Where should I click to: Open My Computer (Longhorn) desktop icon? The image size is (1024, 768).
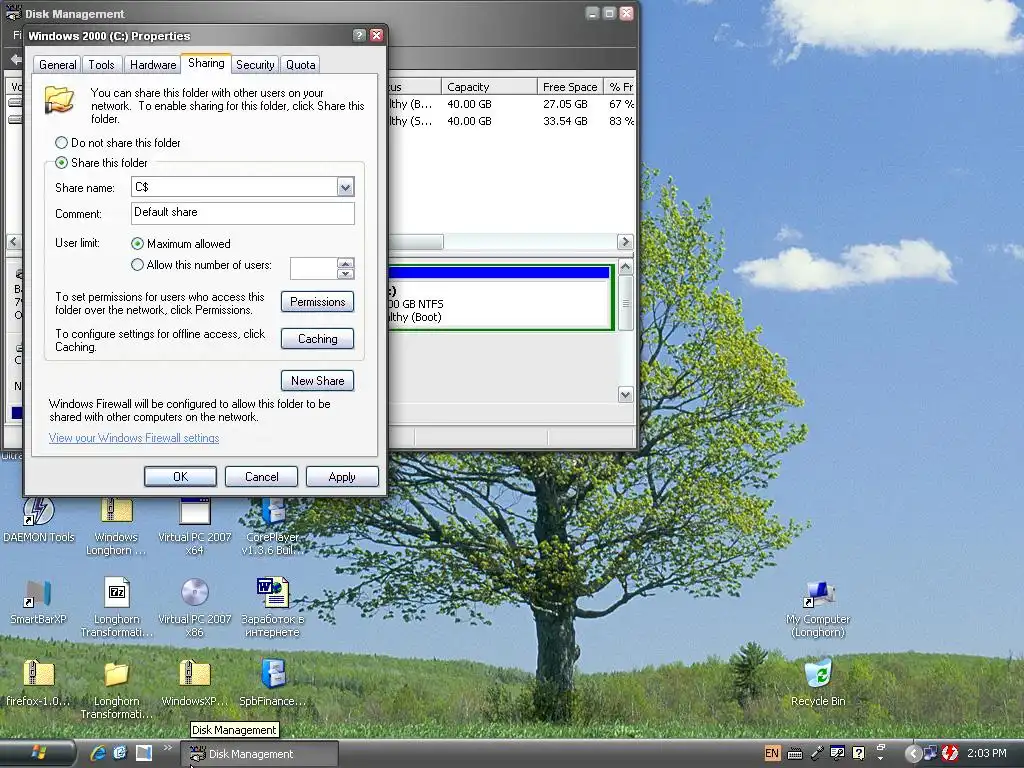[x=818, y=609]
